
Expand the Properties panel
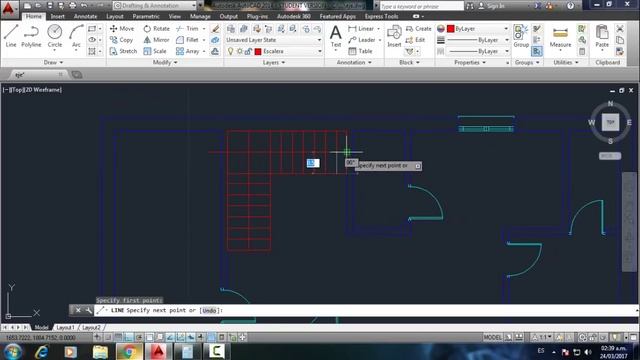pyautogui.click(x=470, y=62)
